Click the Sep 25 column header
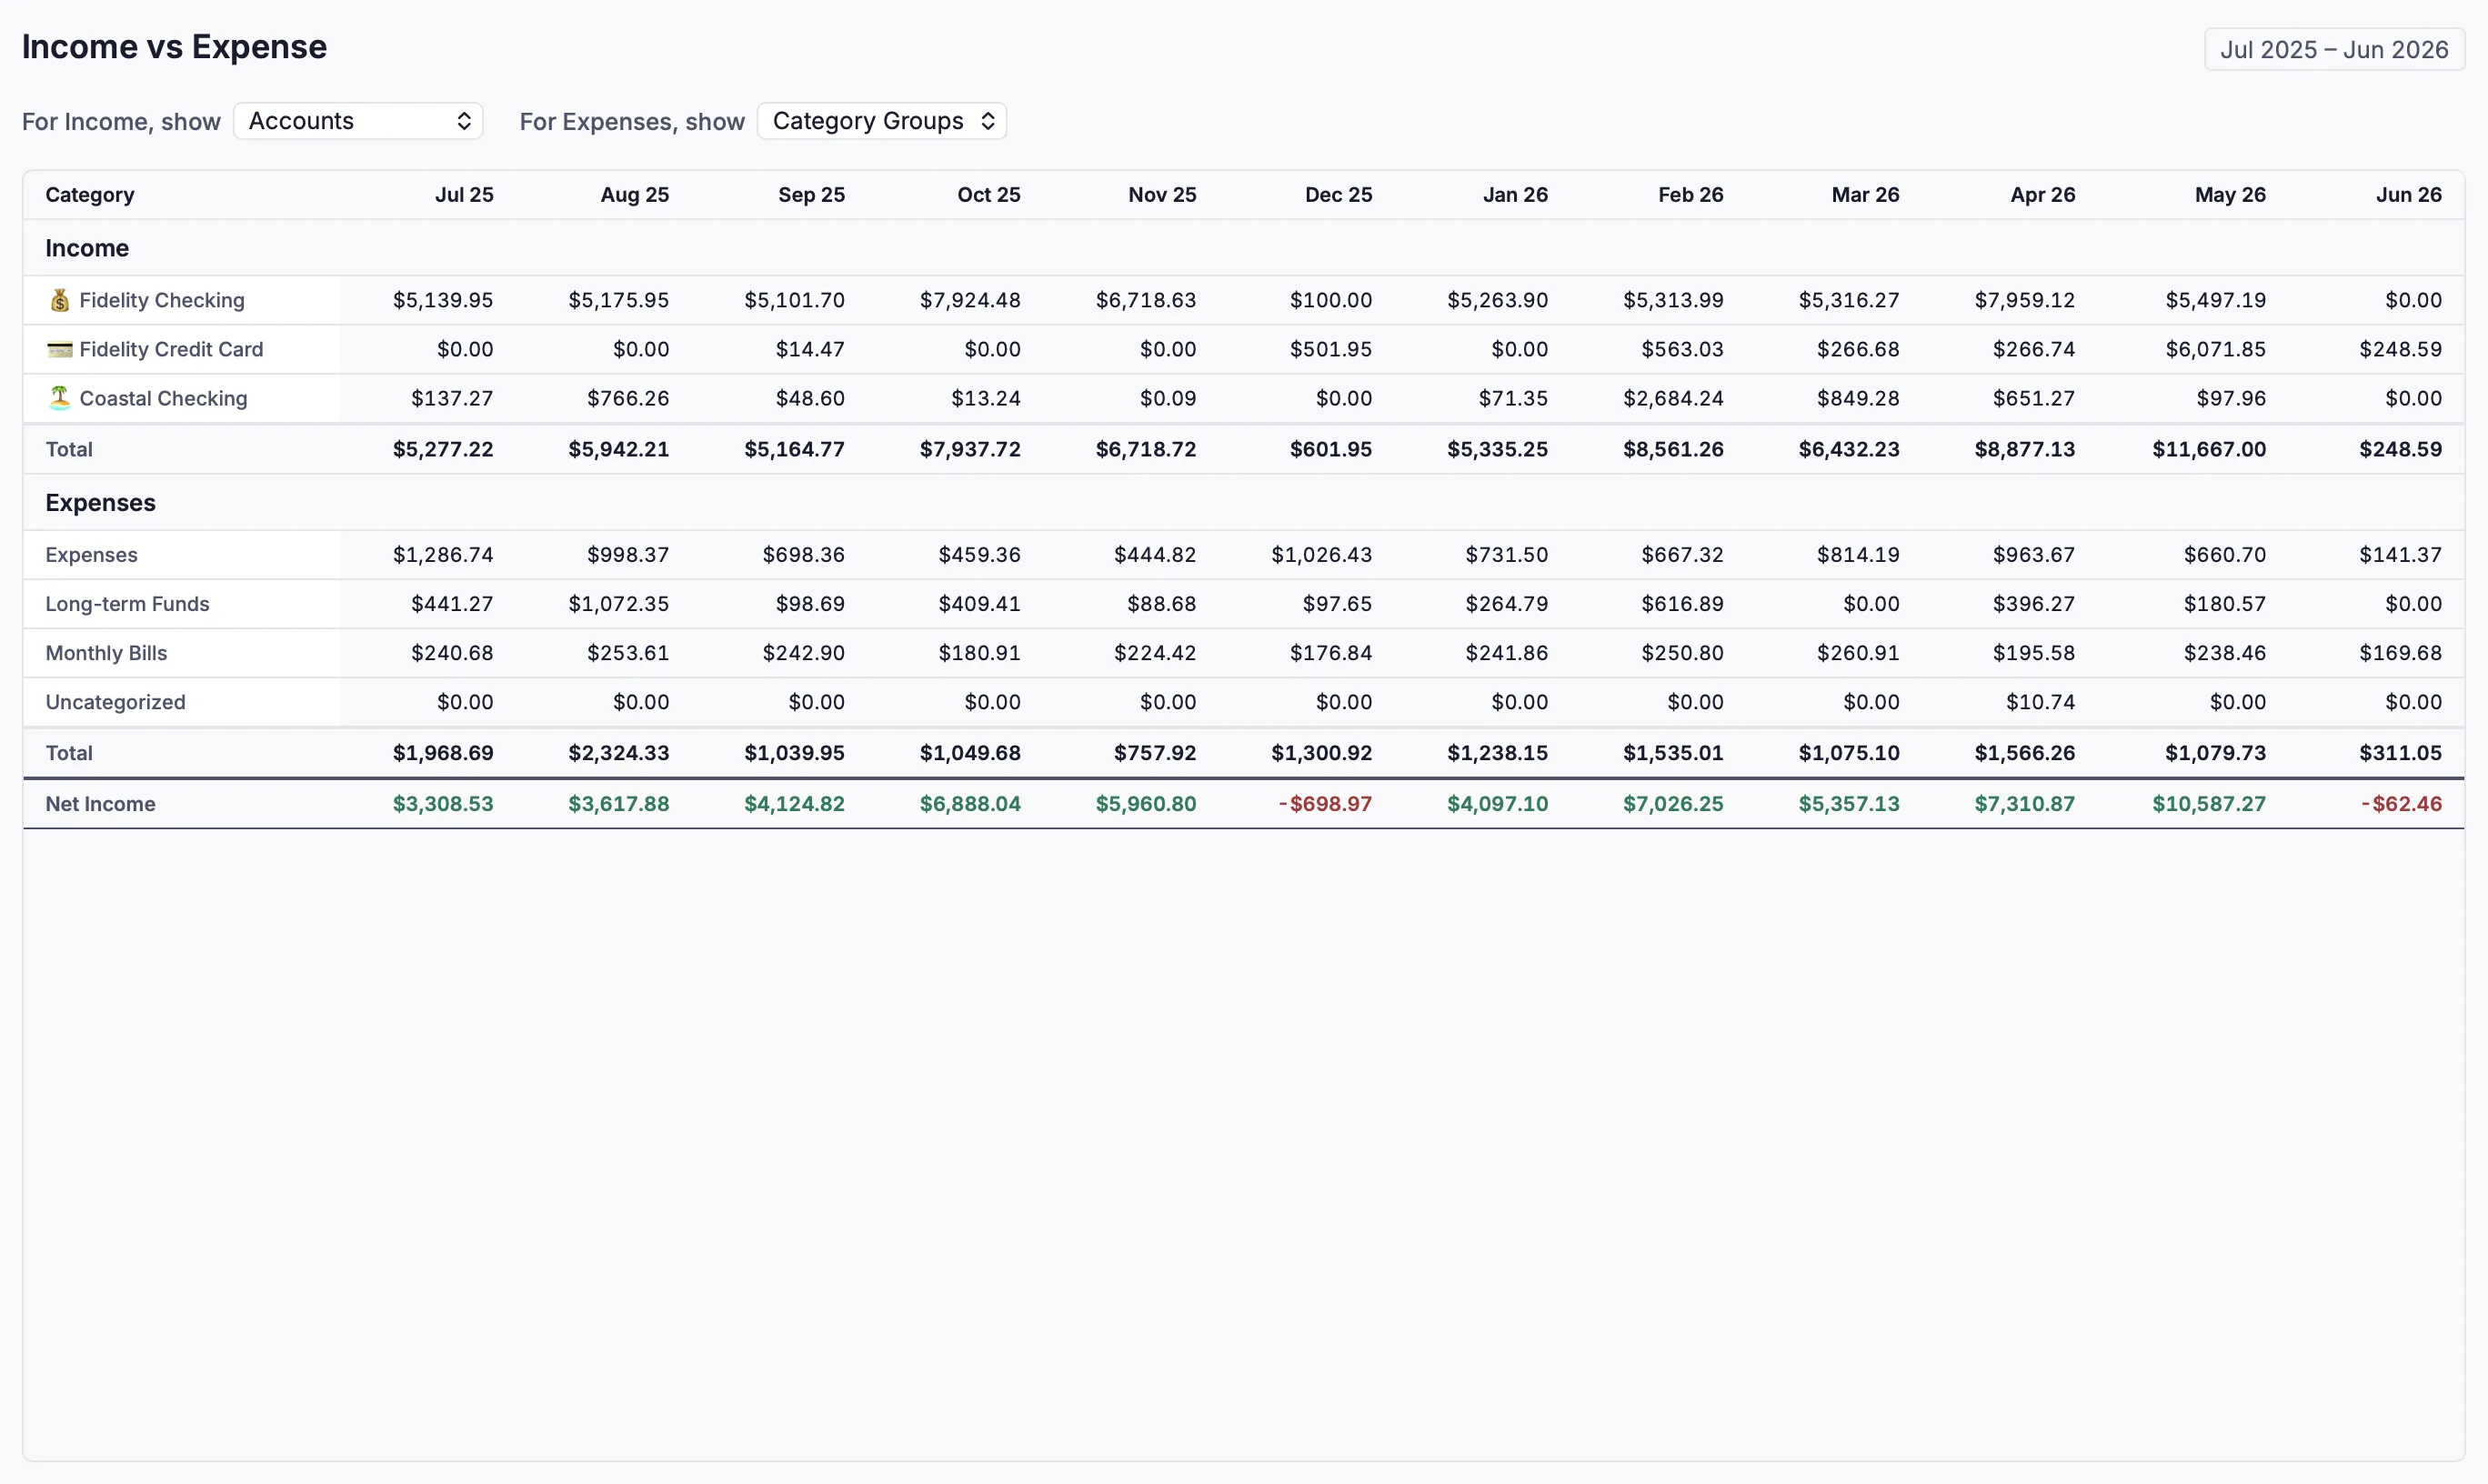2488x1484 pixels. [811, 195]
